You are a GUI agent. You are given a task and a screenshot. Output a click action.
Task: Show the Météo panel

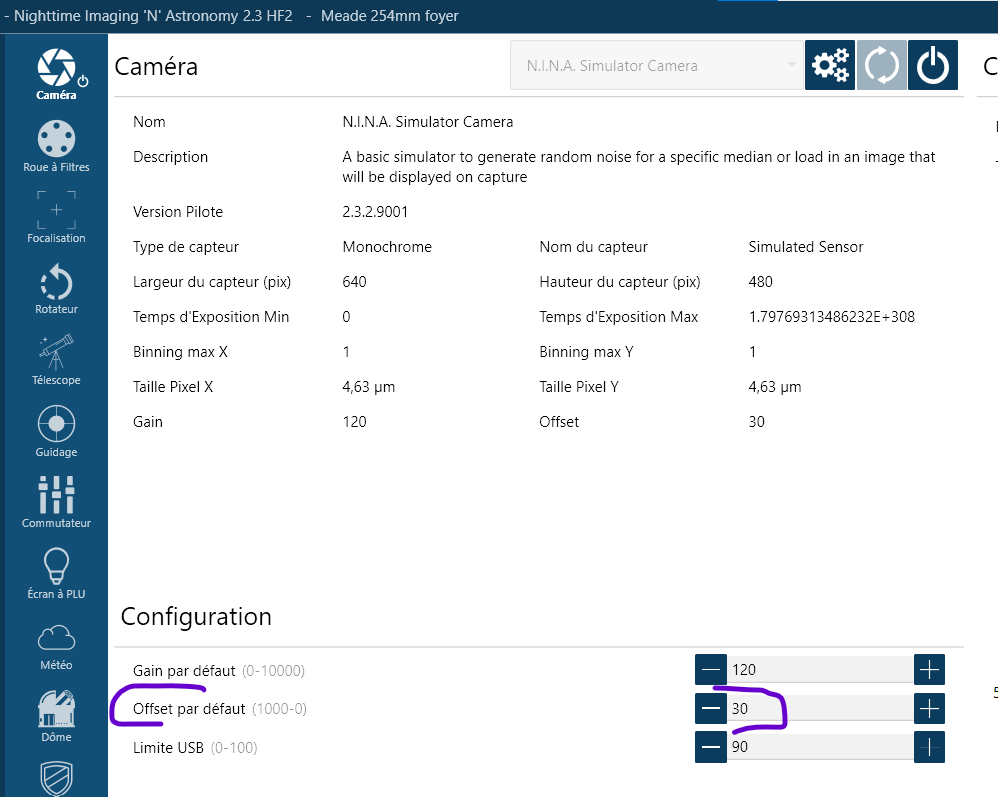(x=56, y=644)
